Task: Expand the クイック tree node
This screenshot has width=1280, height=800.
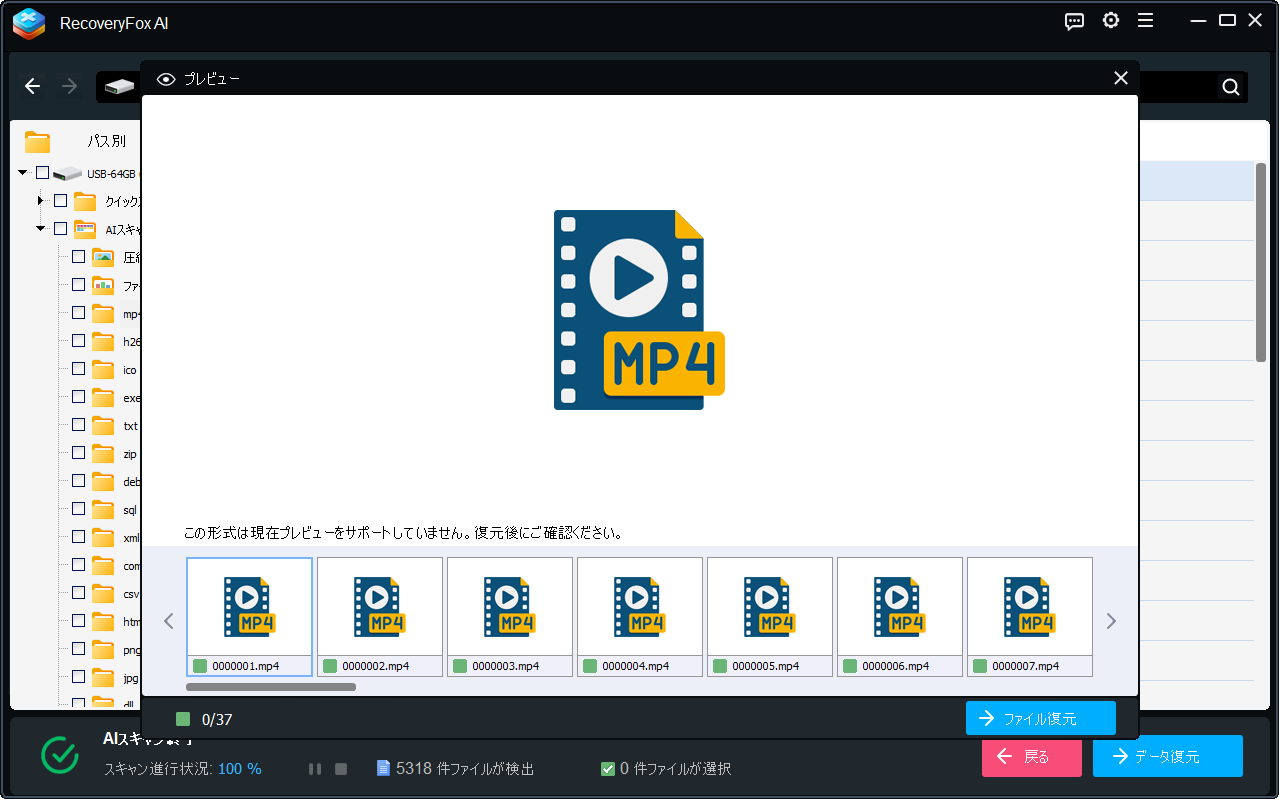Action: click(41, 201)
